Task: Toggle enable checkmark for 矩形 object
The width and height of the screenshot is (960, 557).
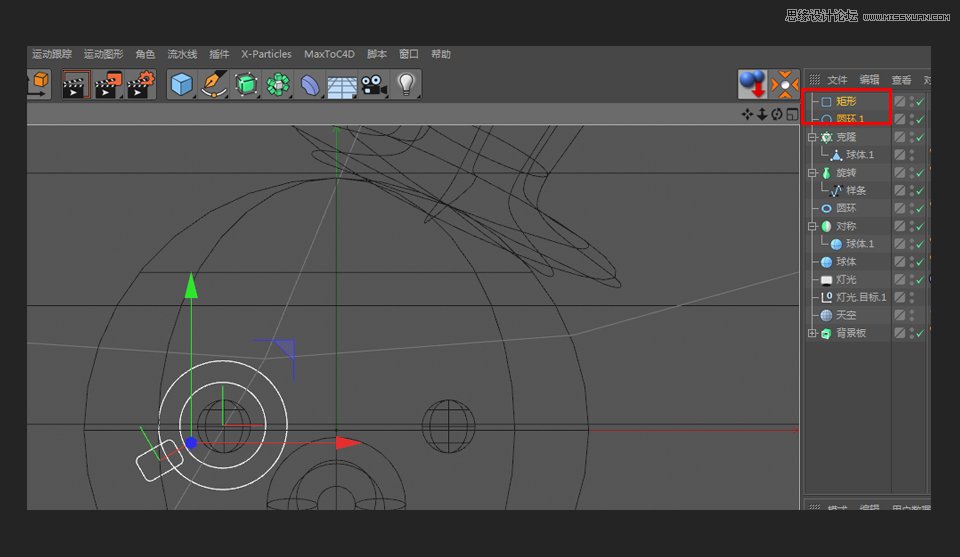Action: coord(920,102)
